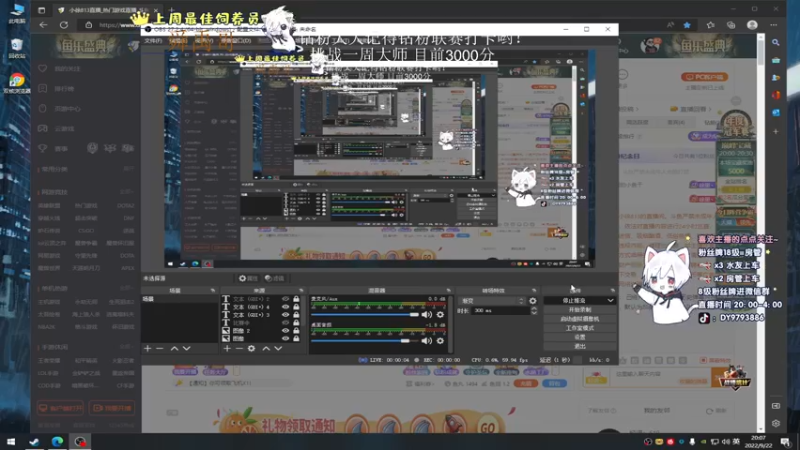Viewport: 800px width, 450px height.
Task: Remove the selected OBS source
Action: [239, 348]
